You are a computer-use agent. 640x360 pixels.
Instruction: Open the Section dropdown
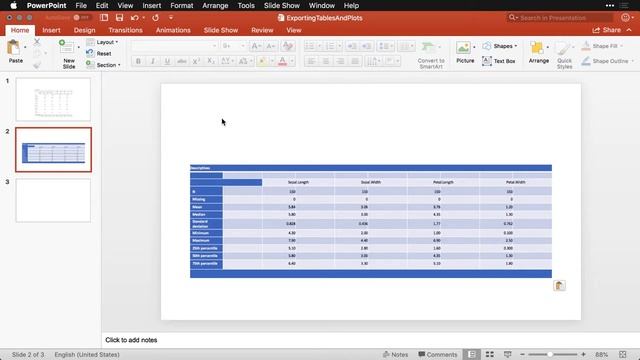click(103, 65)
